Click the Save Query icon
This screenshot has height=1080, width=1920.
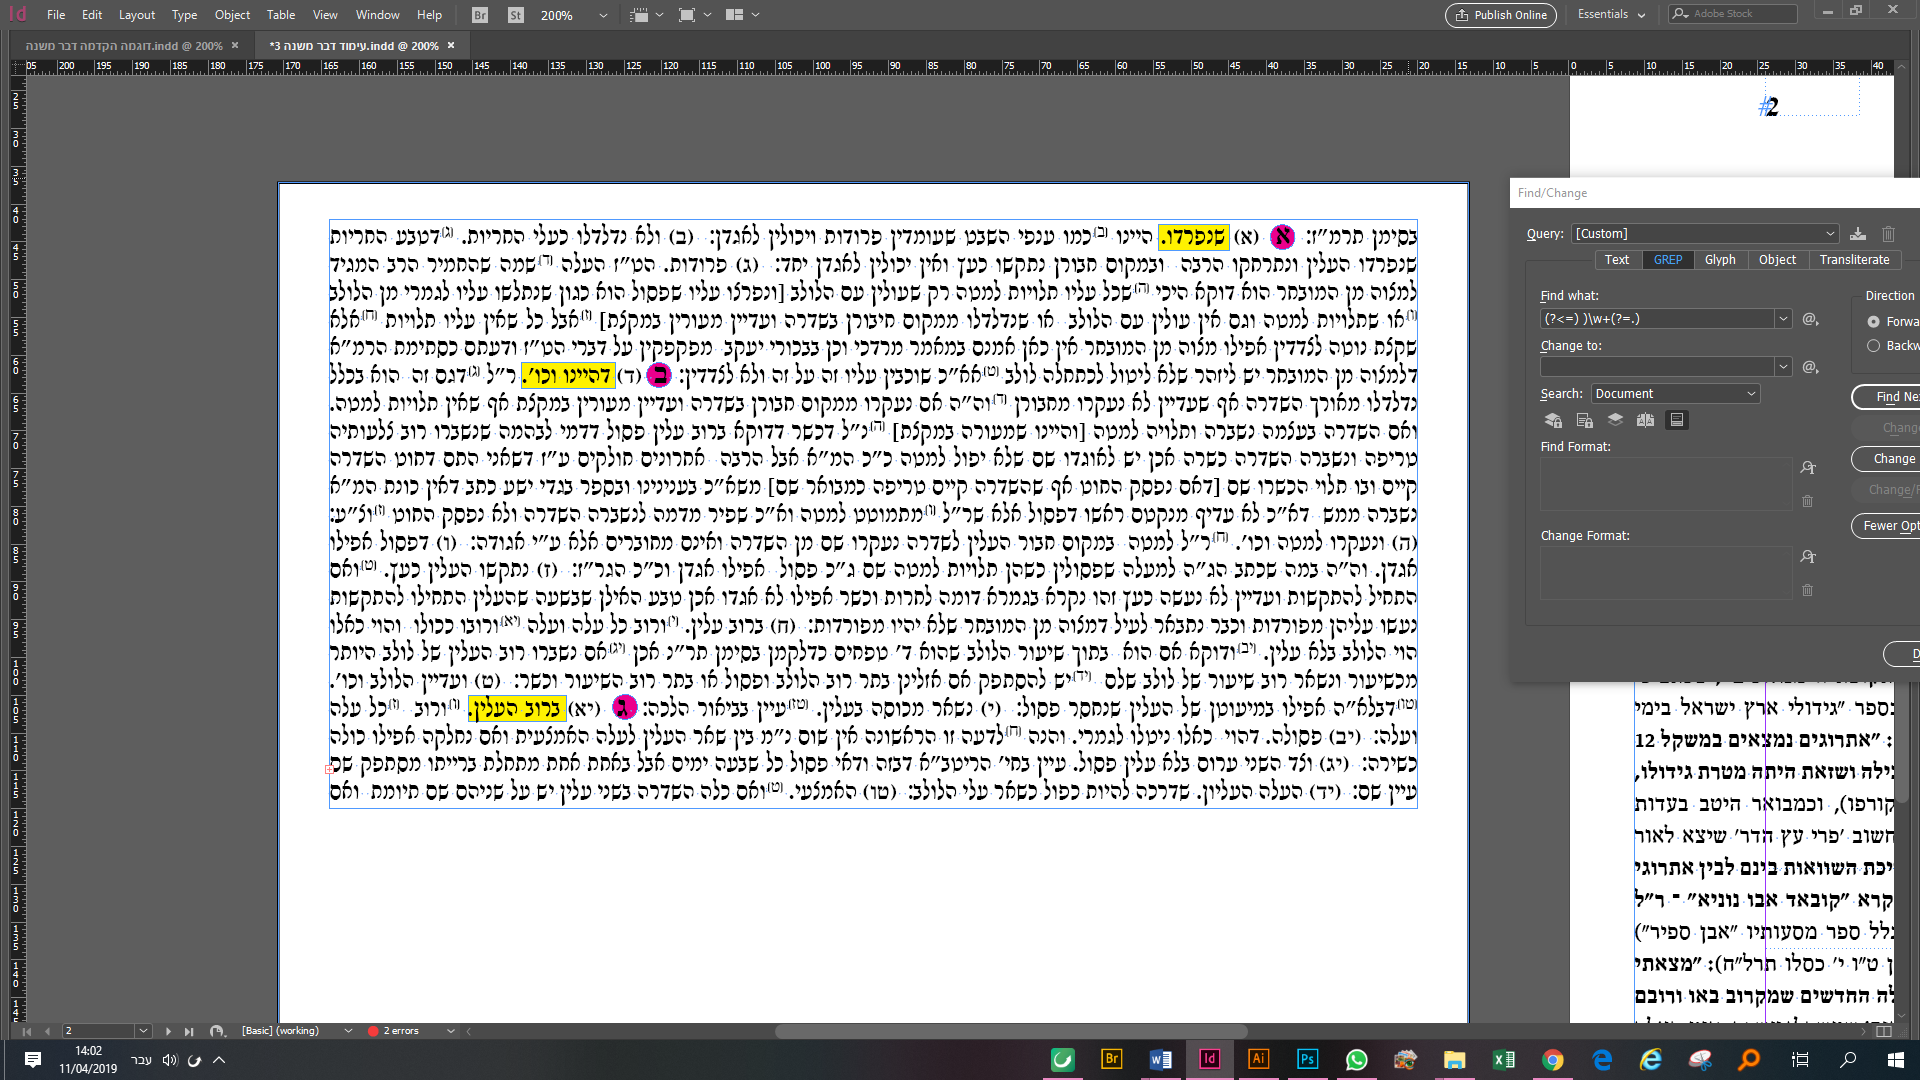pyautogui.click(x=1858, y=234)
